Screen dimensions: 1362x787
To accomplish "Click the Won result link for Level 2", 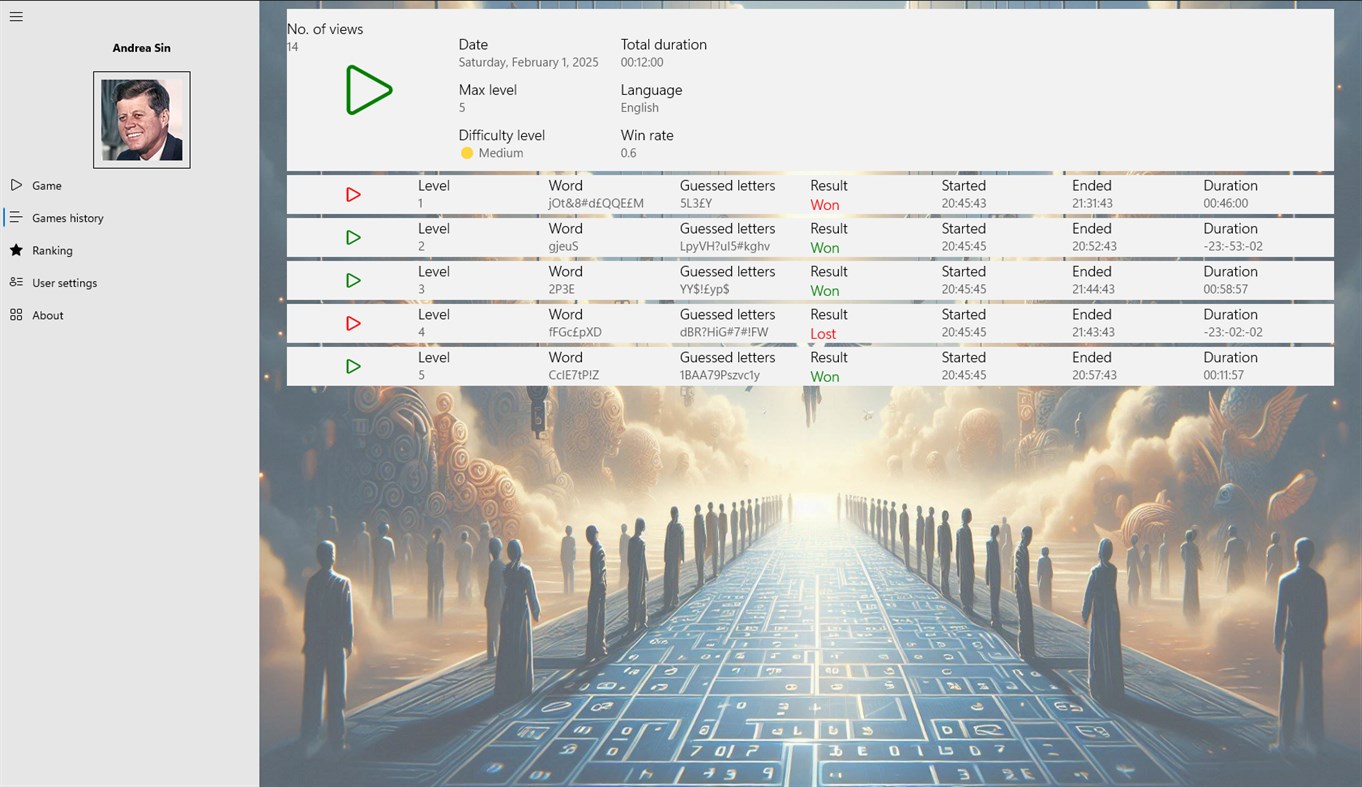I will pos(824,246).
